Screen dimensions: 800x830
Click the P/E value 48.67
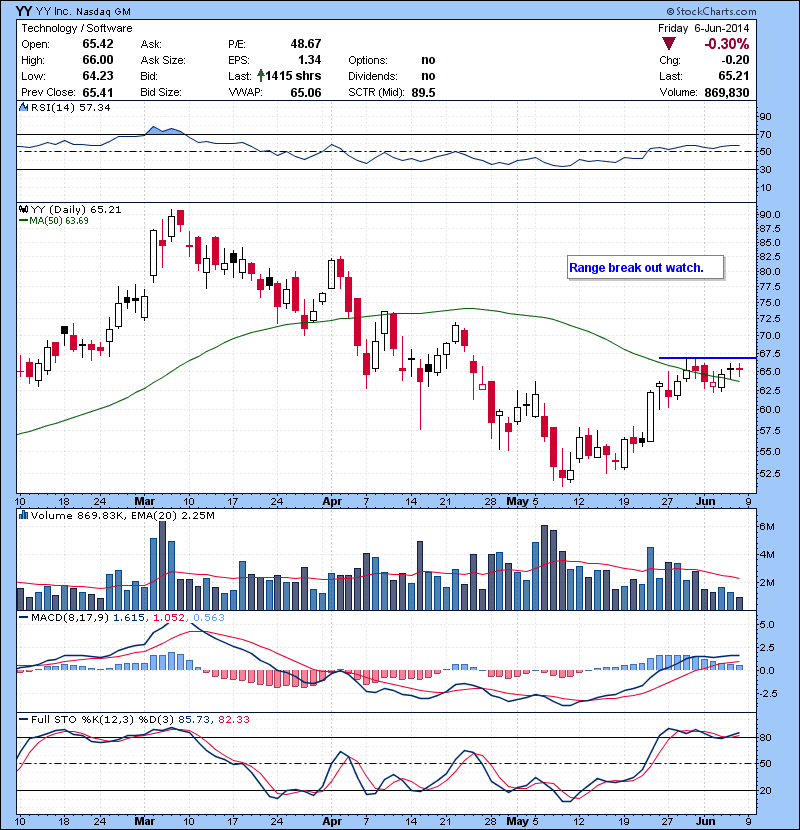click(305, 44)
